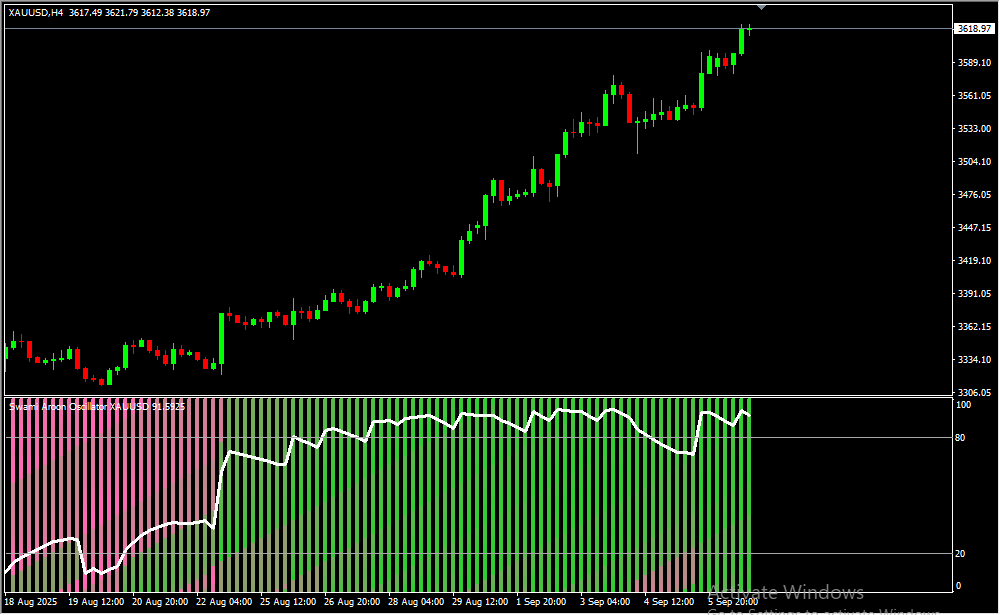The image size is (1000, 615).
Task: Click the 80 level on the oscillator scale
Action: pyautogui.click(x=961, y=437)
